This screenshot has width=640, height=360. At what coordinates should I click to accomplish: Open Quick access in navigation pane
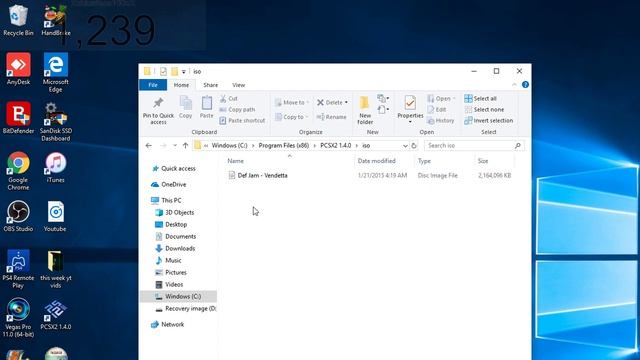point(173,168)
